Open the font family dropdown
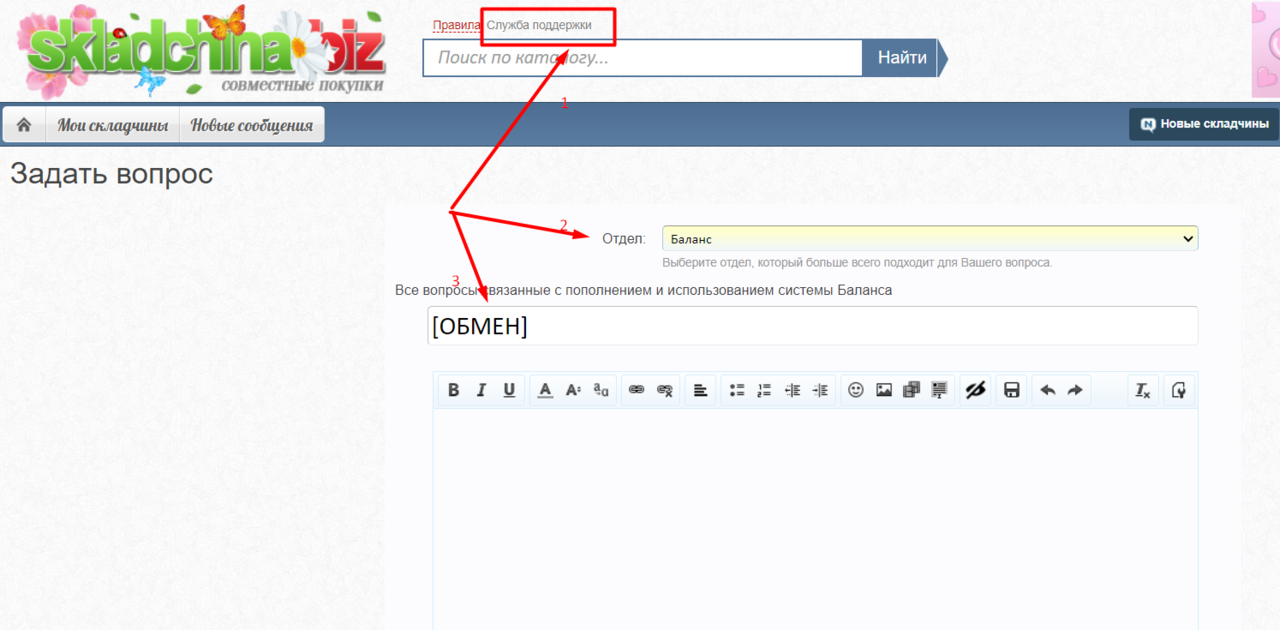Image resolution: width=1280 pixels, height=630 pixels. pyautogui.click(x=601, y=390)
